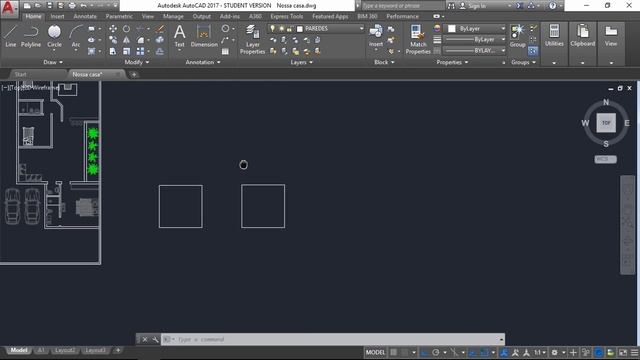The height and width of the screenshot is (360, 640).
Task: Click the MODEL space button
Action: point(375,352)
